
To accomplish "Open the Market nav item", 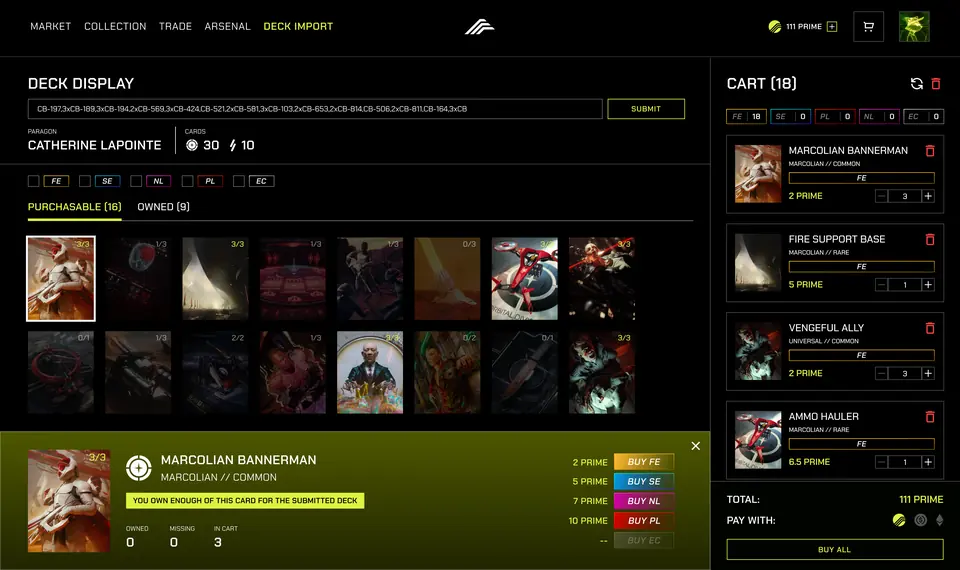I will pyautogui.click(x=51, y=26).
